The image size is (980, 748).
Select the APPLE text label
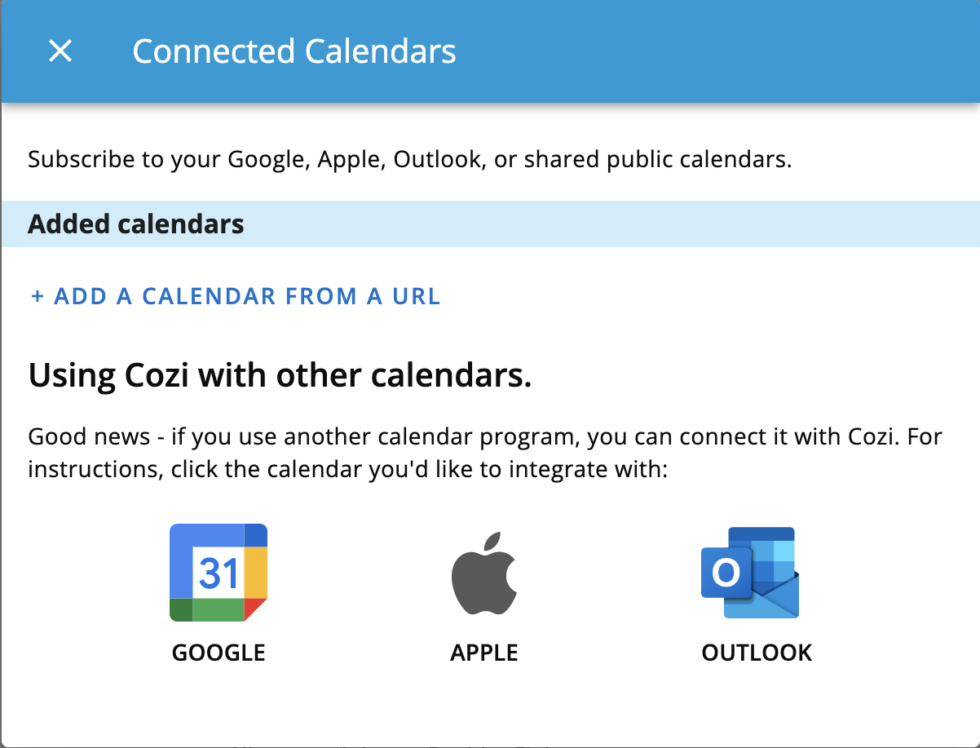click(484, 653)
